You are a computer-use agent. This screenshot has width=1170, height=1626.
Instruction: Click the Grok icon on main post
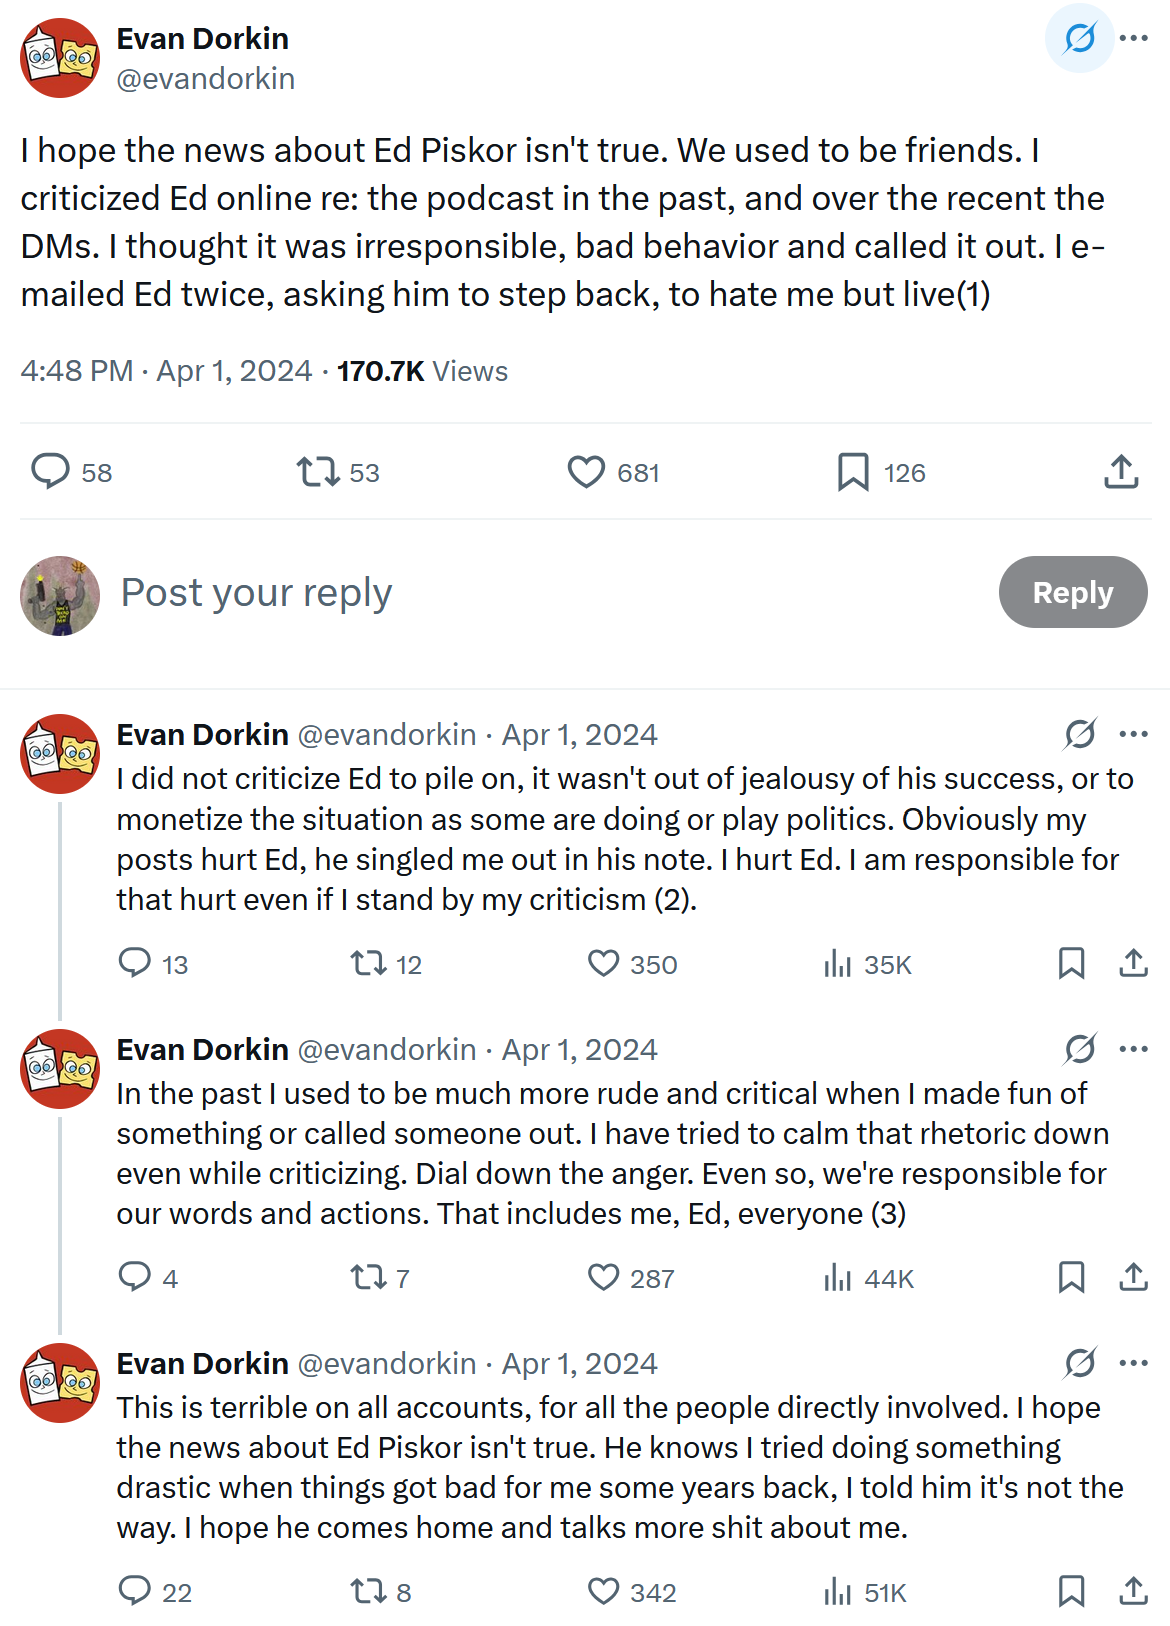point(1079,39)
